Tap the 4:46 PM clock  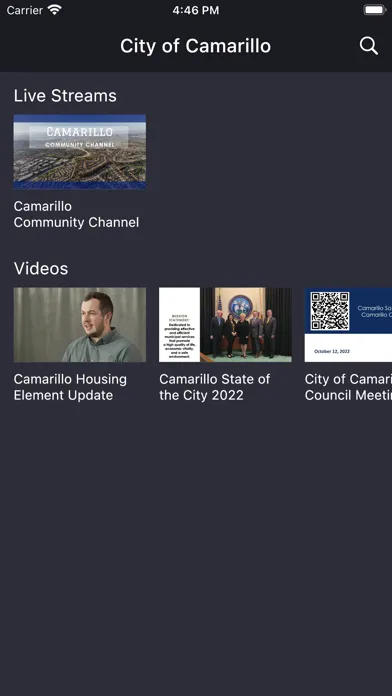[196, 10]
